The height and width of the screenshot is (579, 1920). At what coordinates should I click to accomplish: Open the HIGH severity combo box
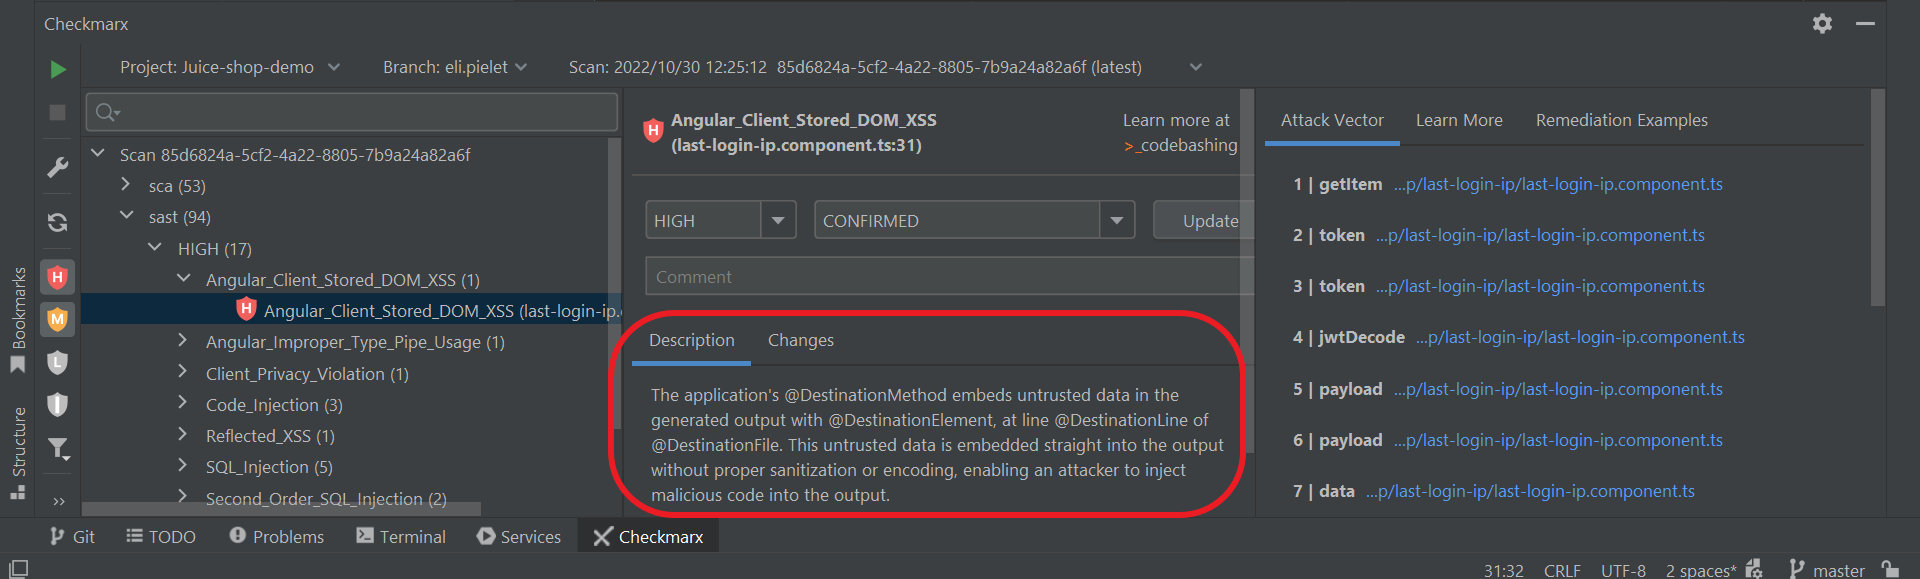tap(720, 220)
